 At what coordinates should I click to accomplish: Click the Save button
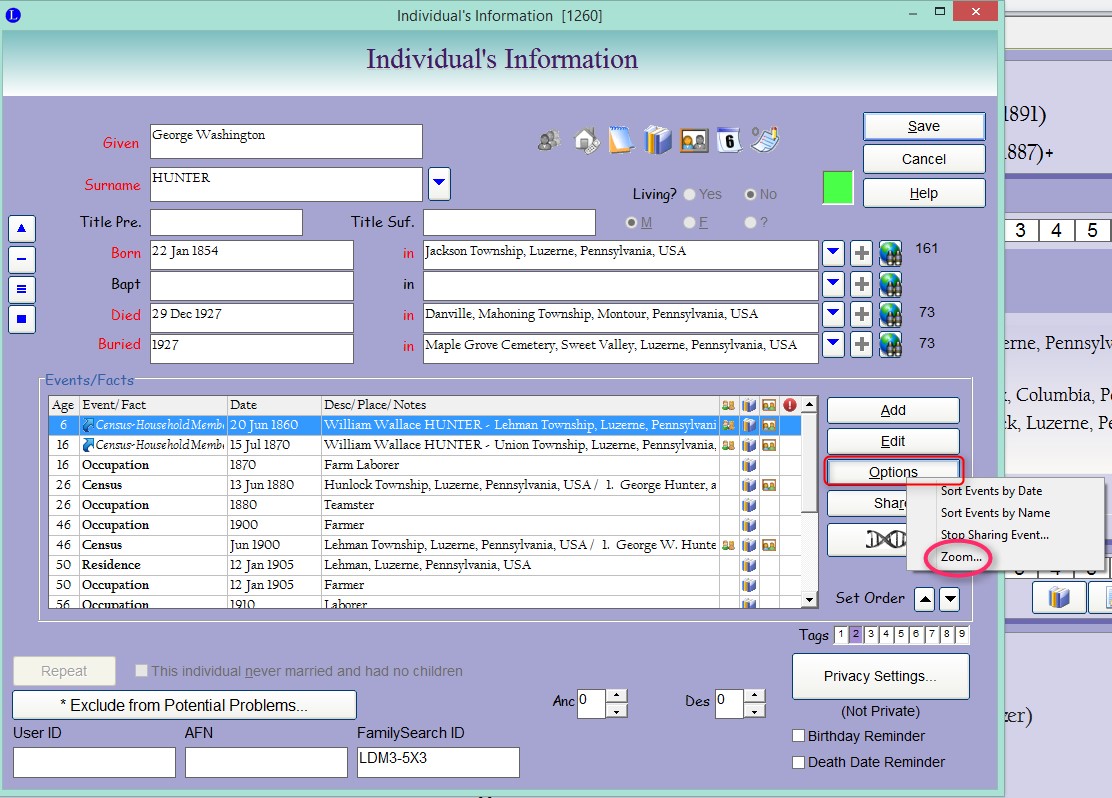[924, 126]
